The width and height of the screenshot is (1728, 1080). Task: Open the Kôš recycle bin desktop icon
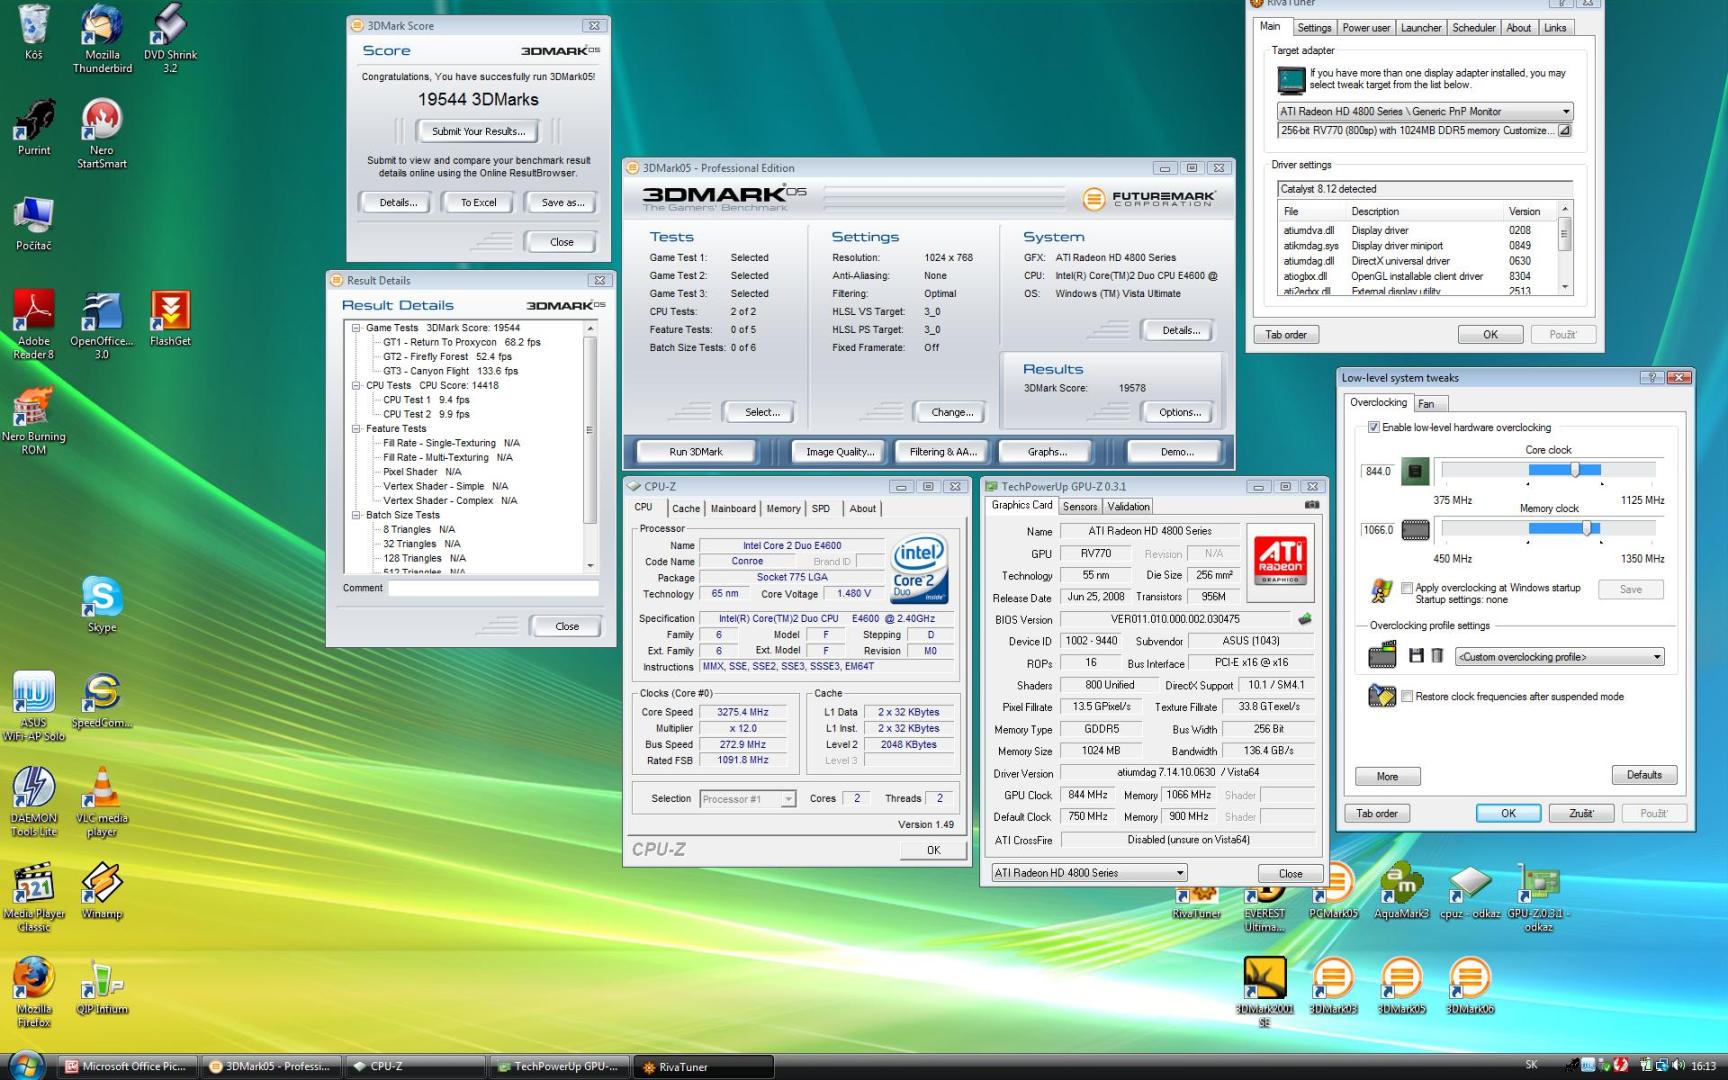pyautogui.click(x=33, y=32)
